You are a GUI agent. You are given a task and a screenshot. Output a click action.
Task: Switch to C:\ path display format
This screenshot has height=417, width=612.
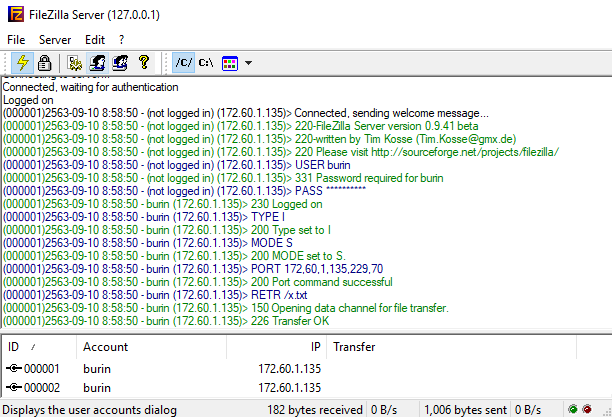pyautogui.click(x=206, y=62)
